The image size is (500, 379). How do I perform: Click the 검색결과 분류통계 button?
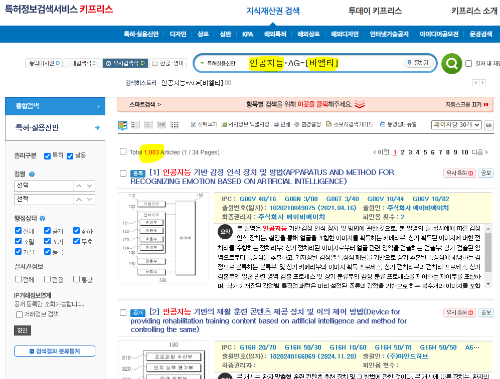(x=55, y=351)
